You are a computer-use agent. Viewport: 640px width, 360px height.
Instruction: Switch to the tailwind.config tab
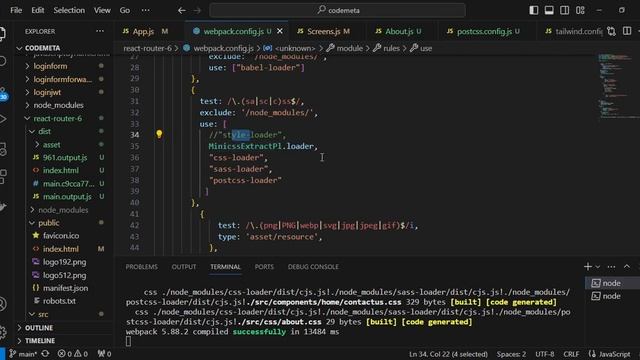[x=573, y=31]
